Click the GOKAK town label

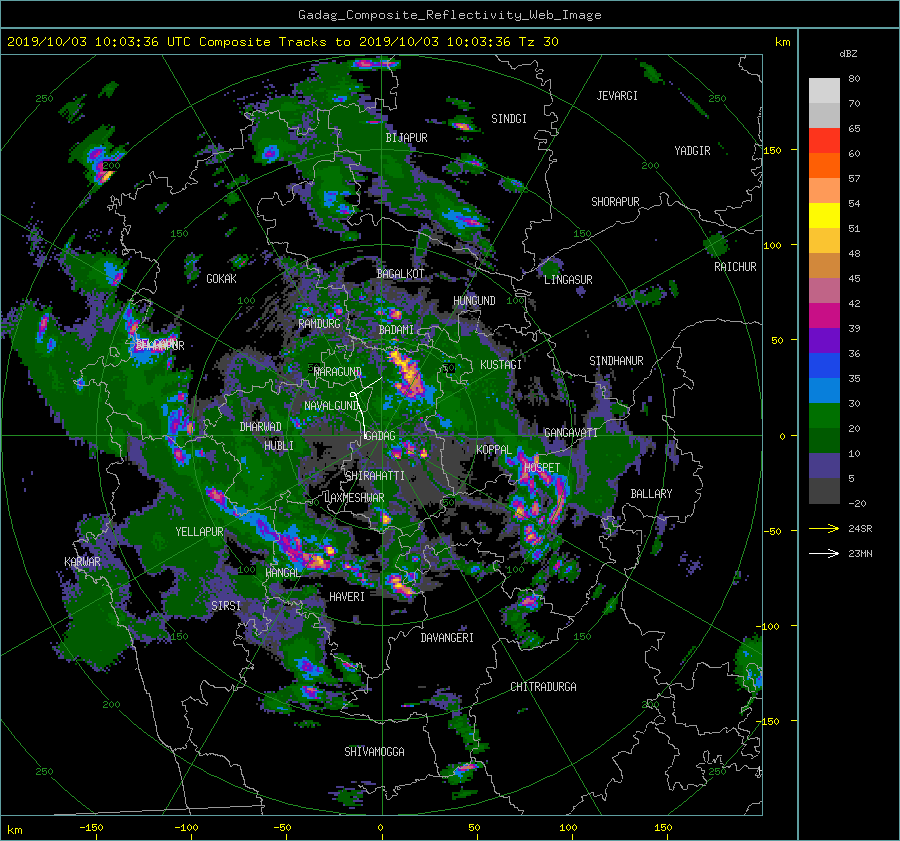pyautogui.click(x=221, y=279)
